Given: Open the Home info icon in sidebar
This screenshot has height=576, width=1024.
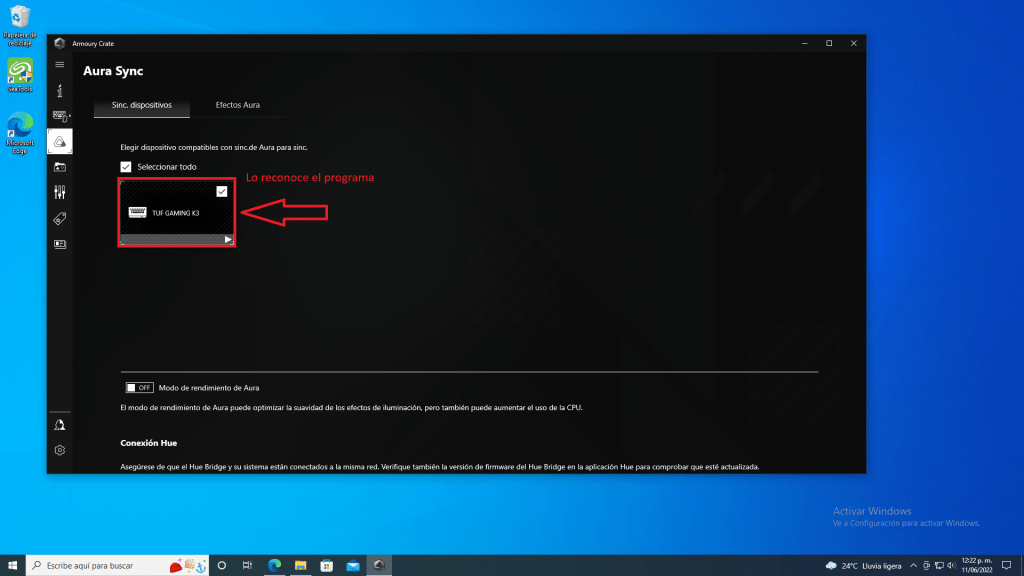Looking at the screenshot, I should (59, 90).
